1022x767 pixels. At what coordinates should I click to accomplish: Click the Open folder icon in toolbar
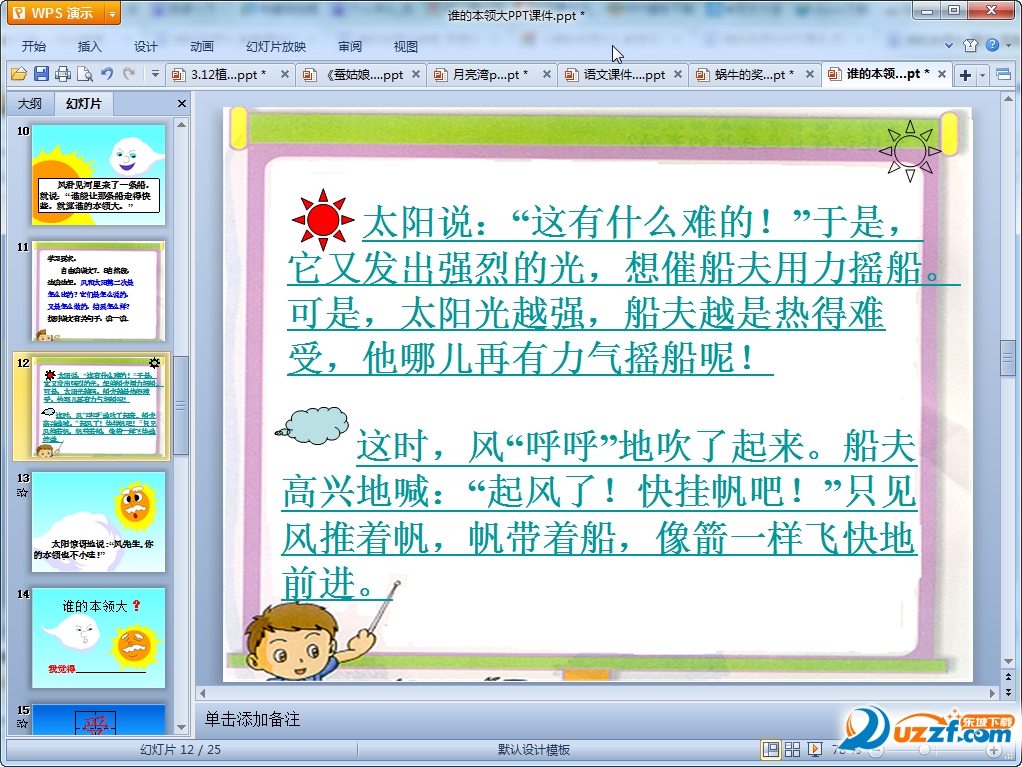(x=18, y=74)
